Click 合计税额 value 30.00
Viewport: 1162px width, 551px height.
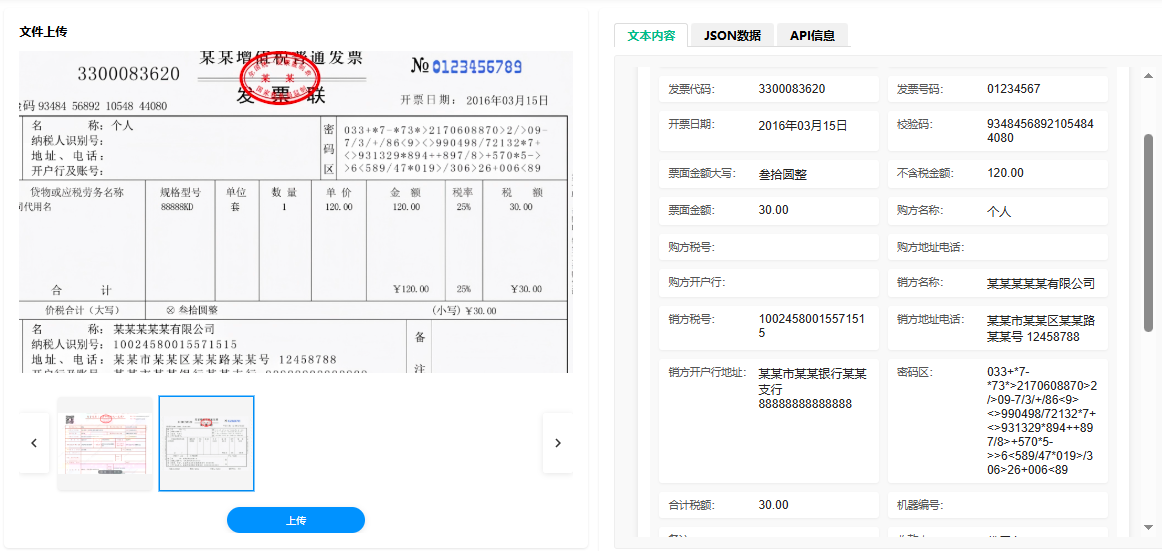coord(774,505)
